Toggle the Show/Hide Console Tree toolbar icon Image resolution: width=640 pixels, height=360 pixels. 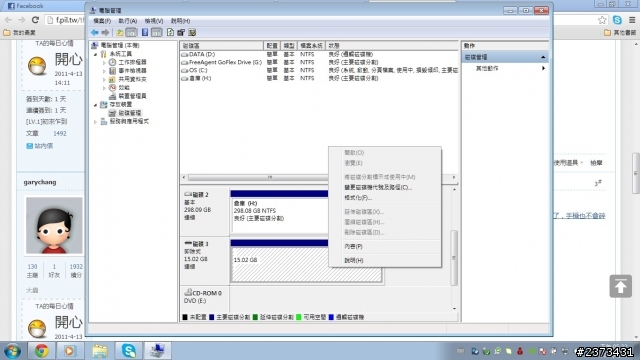pos(131,32)
